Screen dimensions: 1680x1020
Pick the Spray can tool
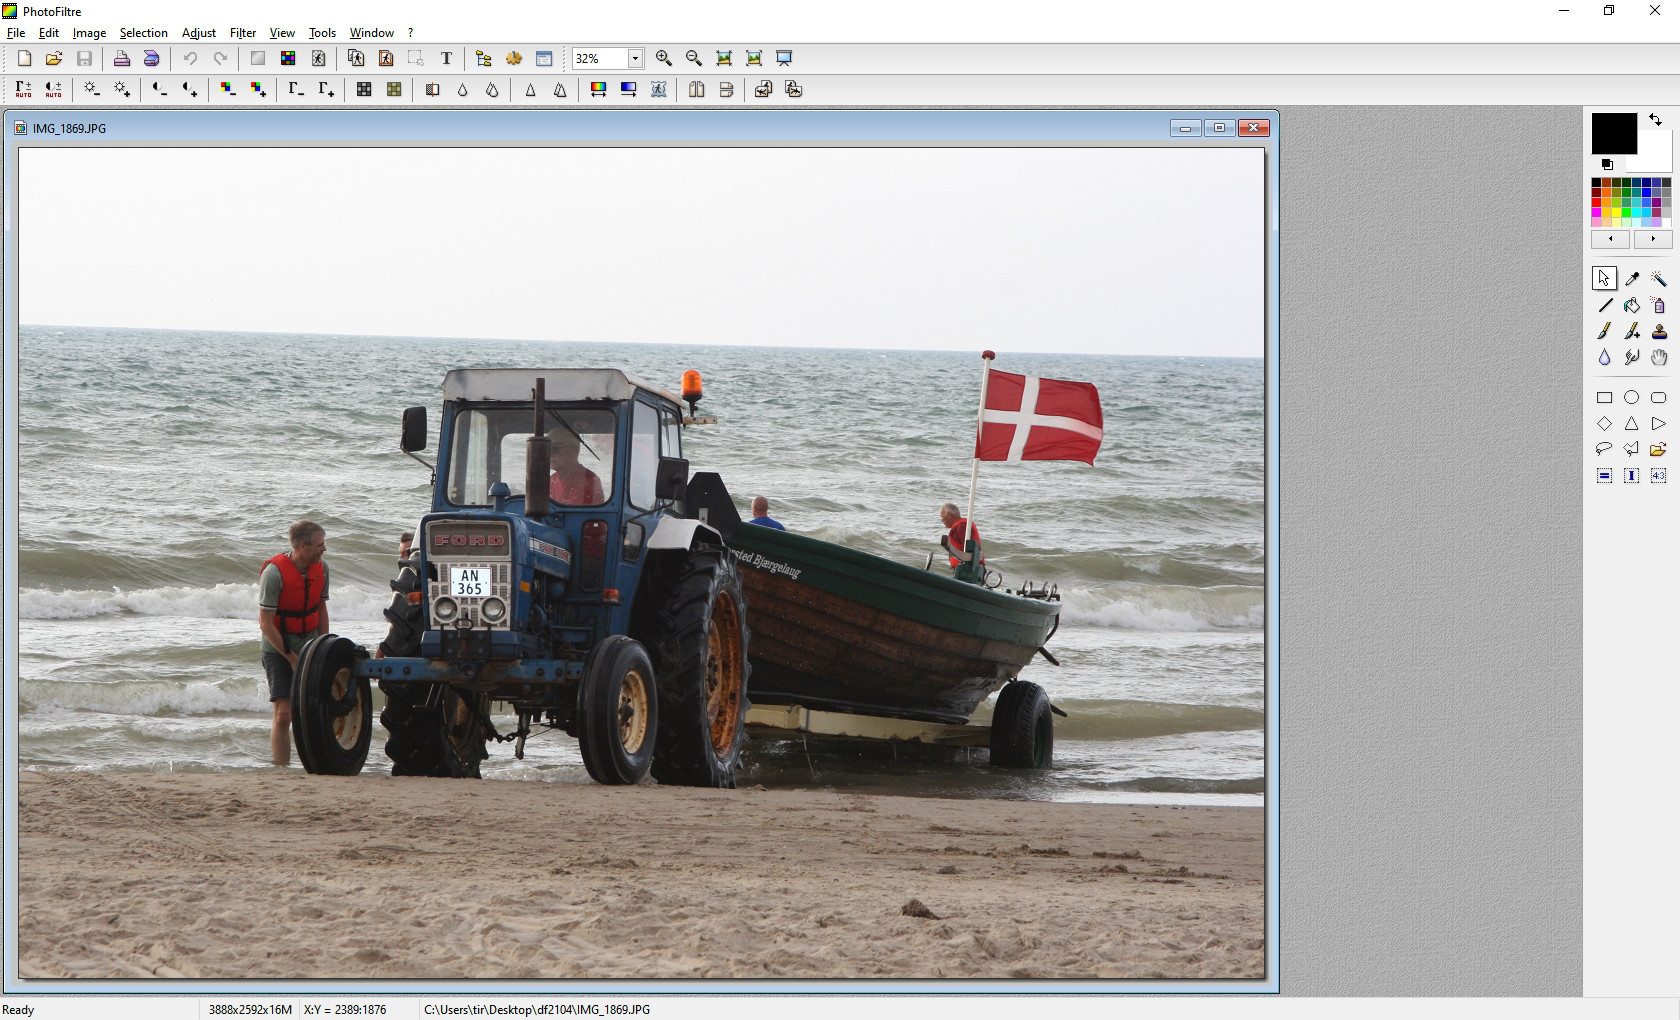(x=1658, y=305)
